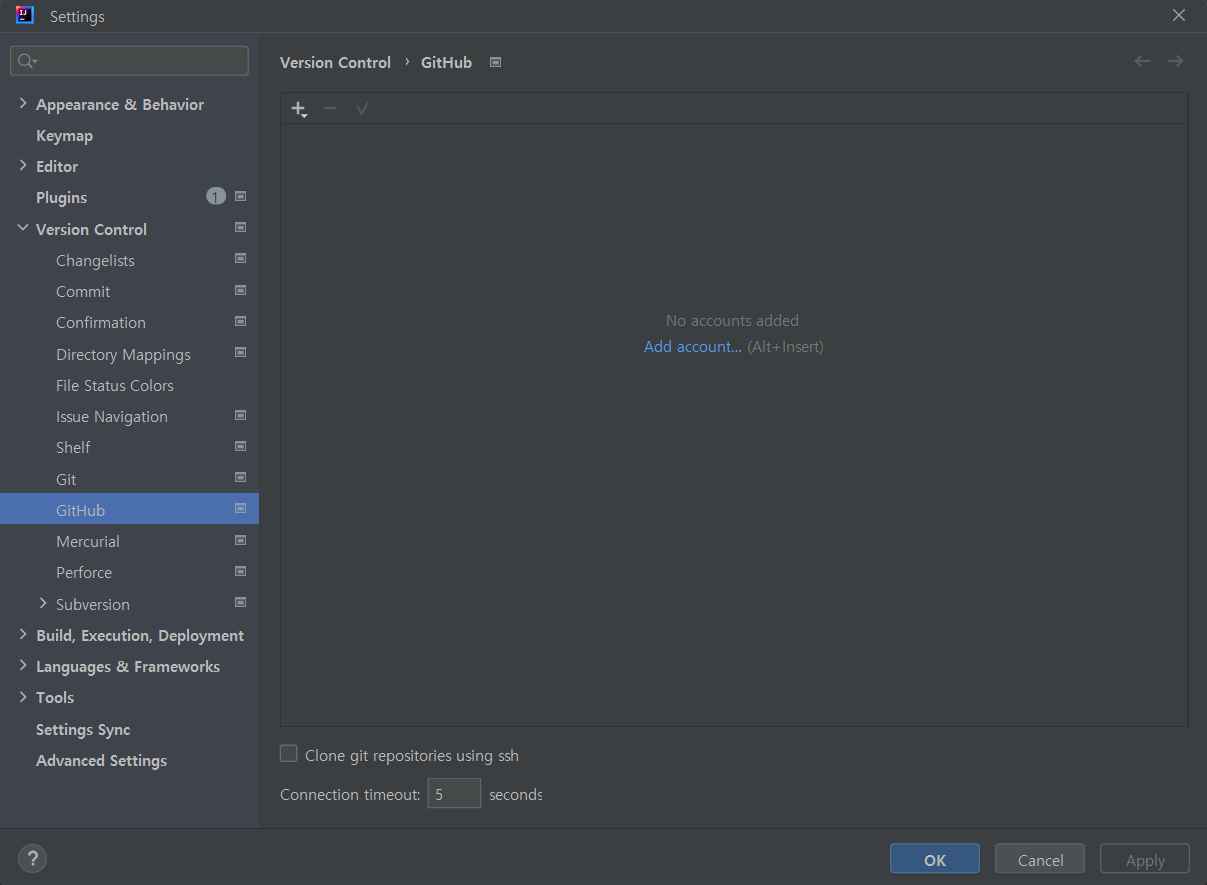Expand Appearance & Behavior section
The width and height of the screenshot is (1207, 885).
click(x=23, y=104)
